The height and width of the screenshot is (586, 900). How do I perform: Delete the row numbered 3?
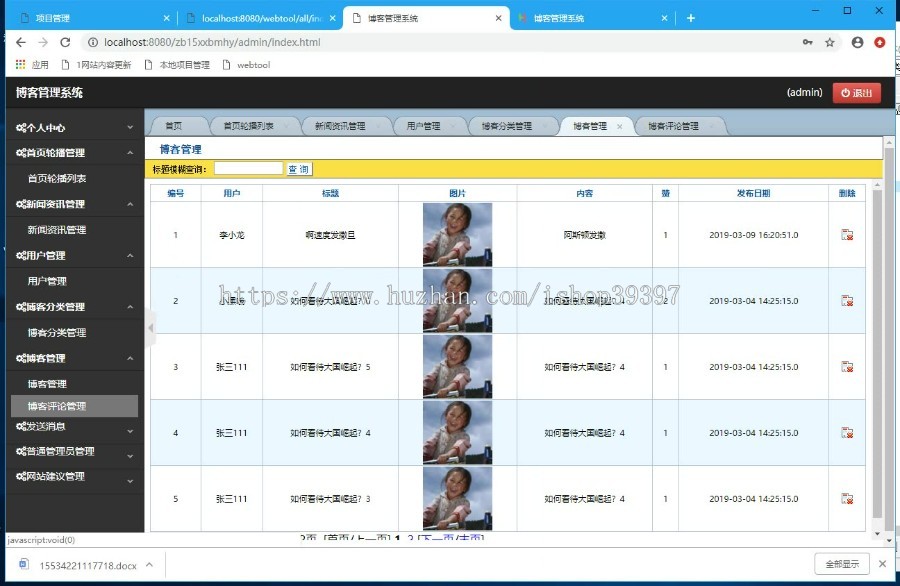click(847, 367)
